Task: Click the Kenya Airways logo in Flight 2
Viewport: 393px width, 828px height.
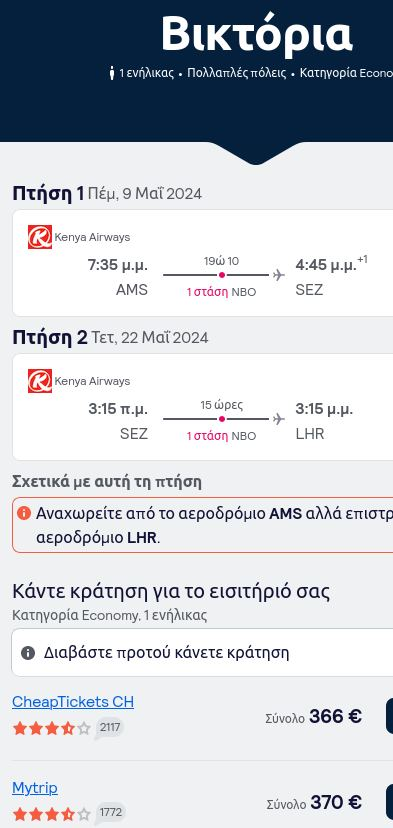Action: 40,381
